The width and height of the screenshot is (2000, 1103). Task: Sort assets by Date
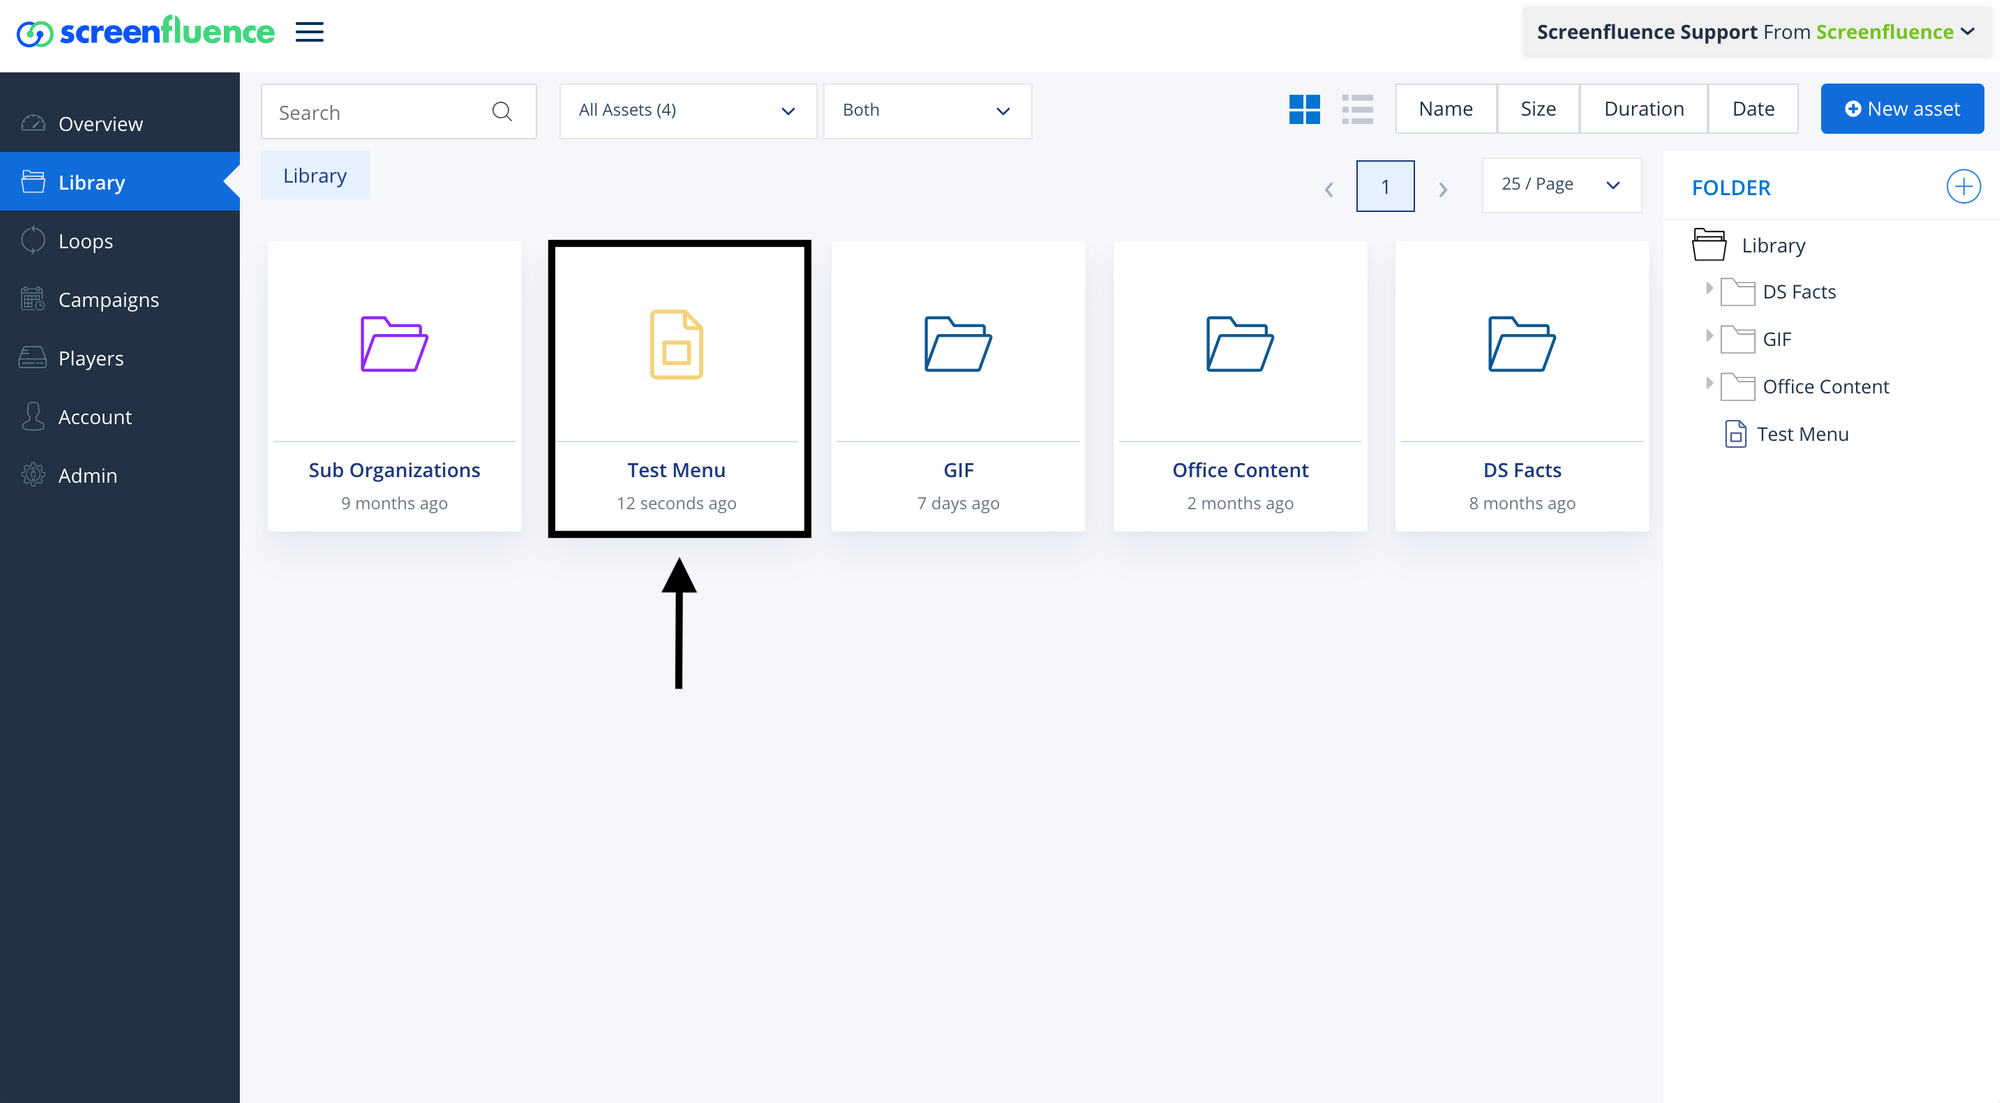(x=1753, y=109)
